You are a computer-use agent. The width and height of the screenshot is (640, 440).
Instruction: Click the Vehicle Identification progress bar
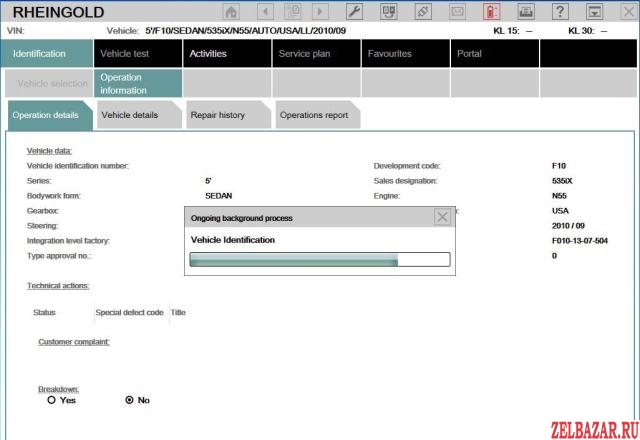320,260
